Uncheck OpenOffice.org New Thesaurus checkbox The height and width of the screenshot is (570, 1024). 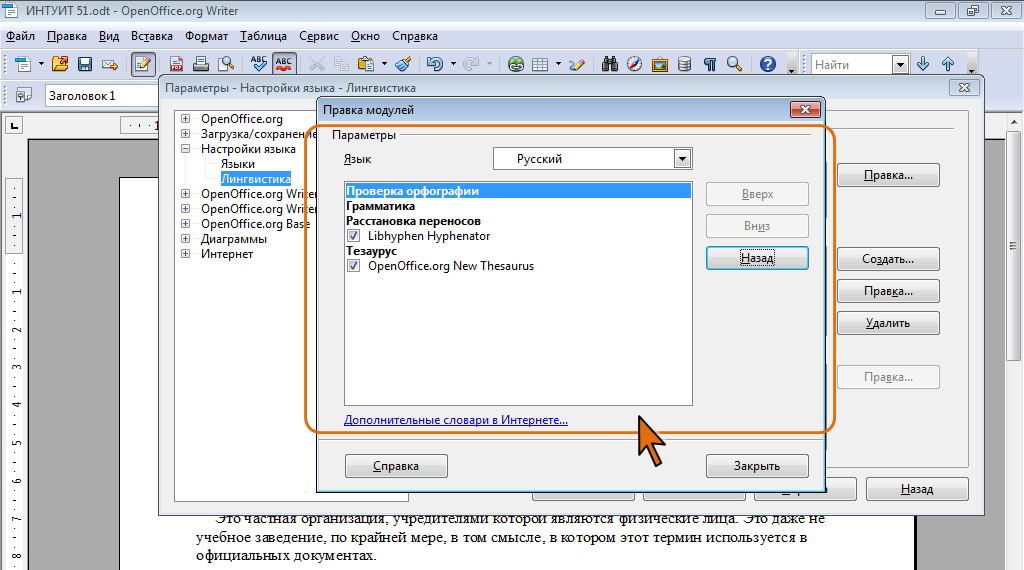pyautogui.click(x=354, y=266)
